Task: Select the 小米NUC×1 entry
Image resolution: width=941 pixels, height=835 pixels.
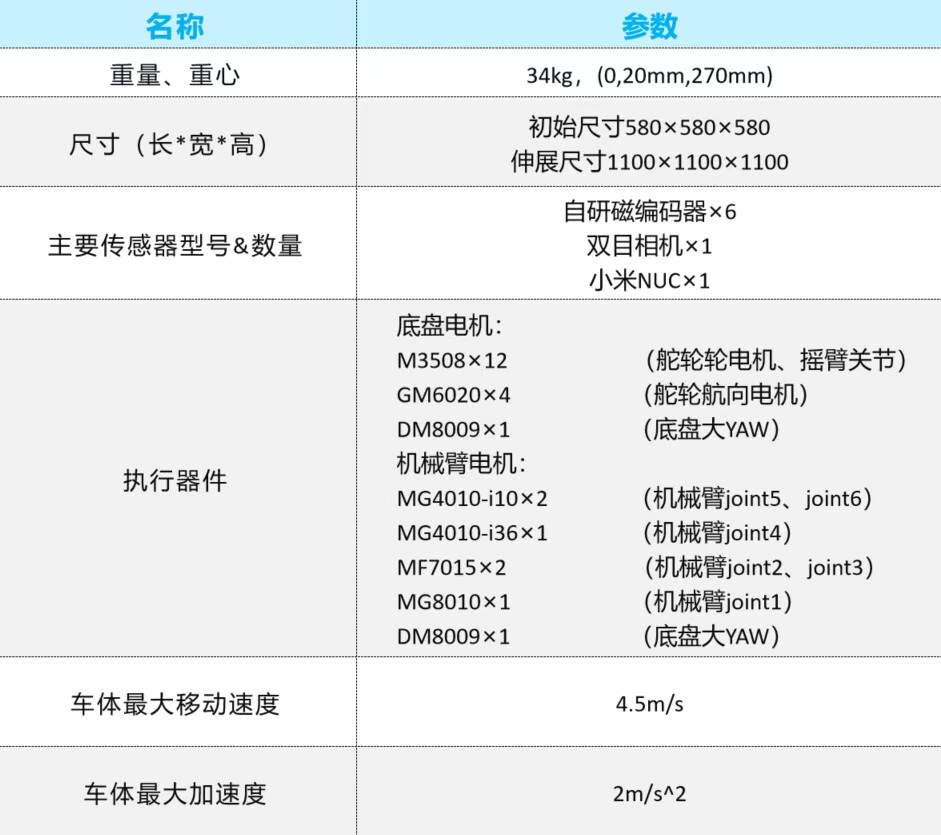Action: coord(649,280)
